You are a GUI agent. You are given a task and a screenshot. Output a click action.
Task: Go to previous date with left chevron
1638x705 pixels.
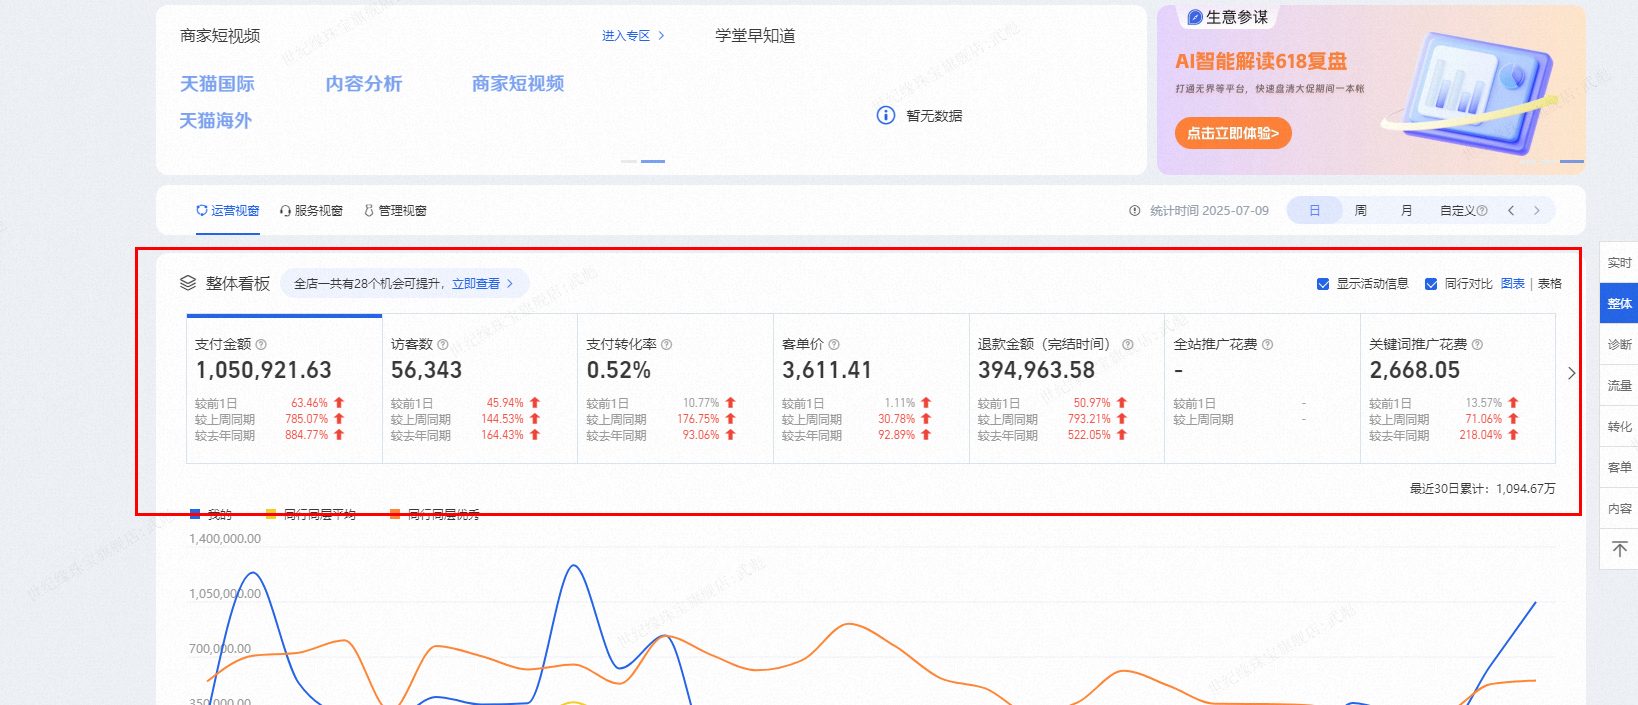(x=1511, y=211)
